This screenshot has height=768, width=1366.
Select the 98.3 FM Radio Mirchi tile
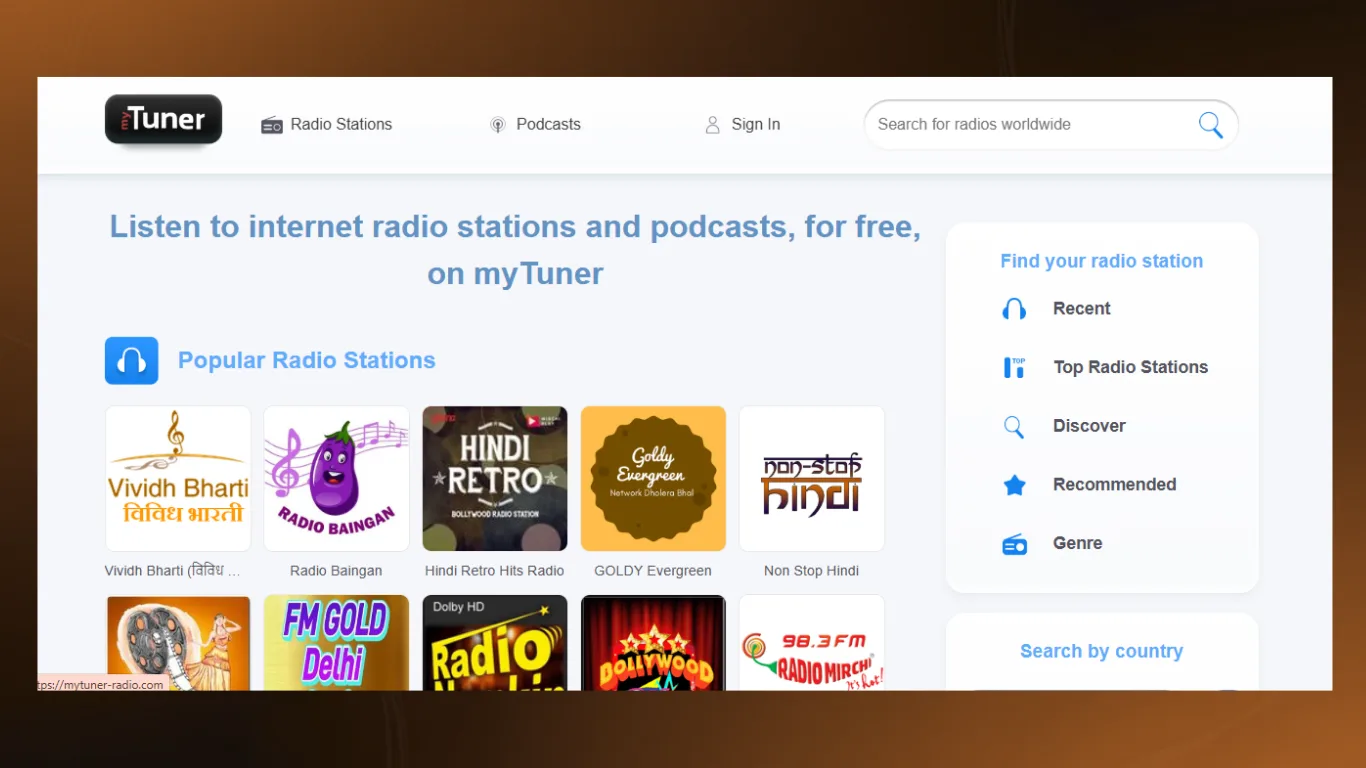(x=811, y=642)
